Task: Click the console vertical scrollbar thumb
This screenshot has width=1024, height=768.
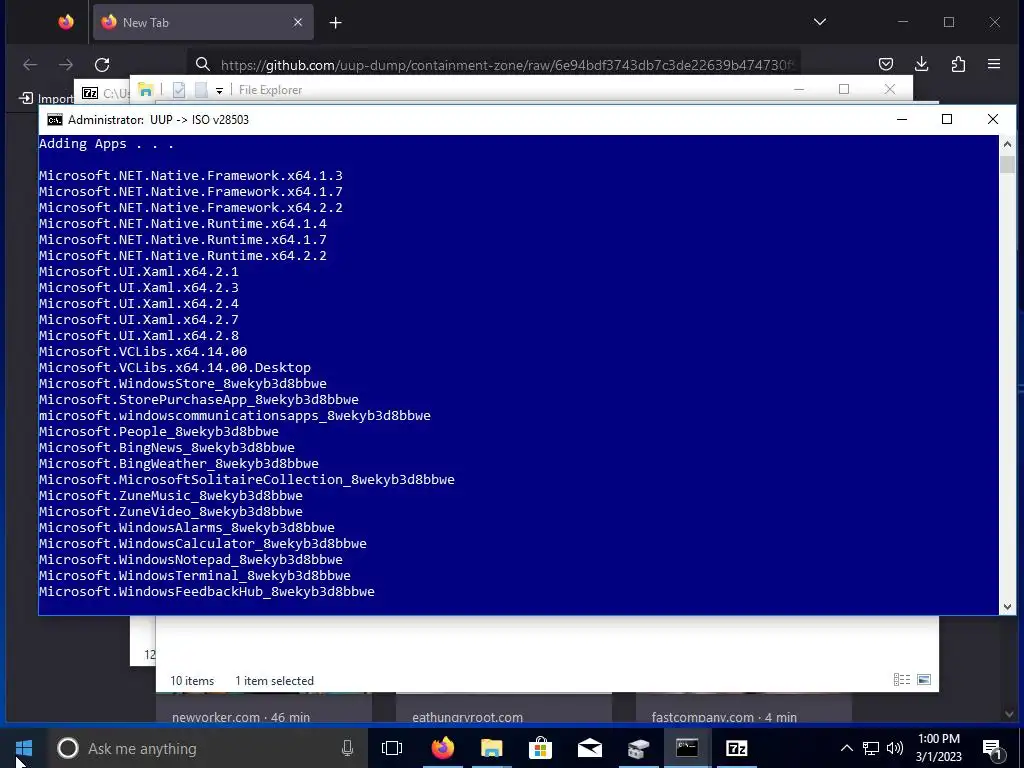Action: [x=1007, y=165]
